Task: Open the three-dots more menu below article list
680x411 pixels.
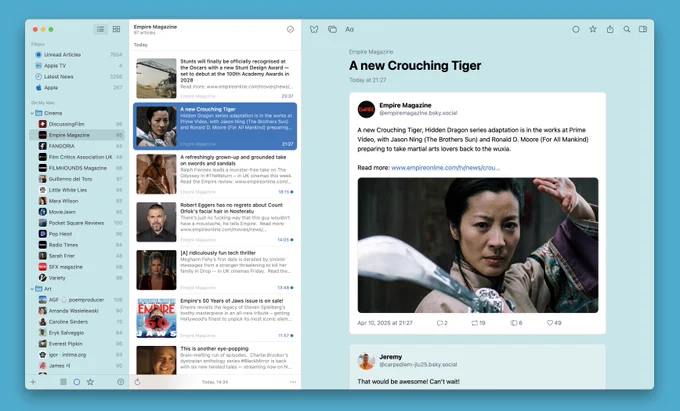Action: point(293,382)
